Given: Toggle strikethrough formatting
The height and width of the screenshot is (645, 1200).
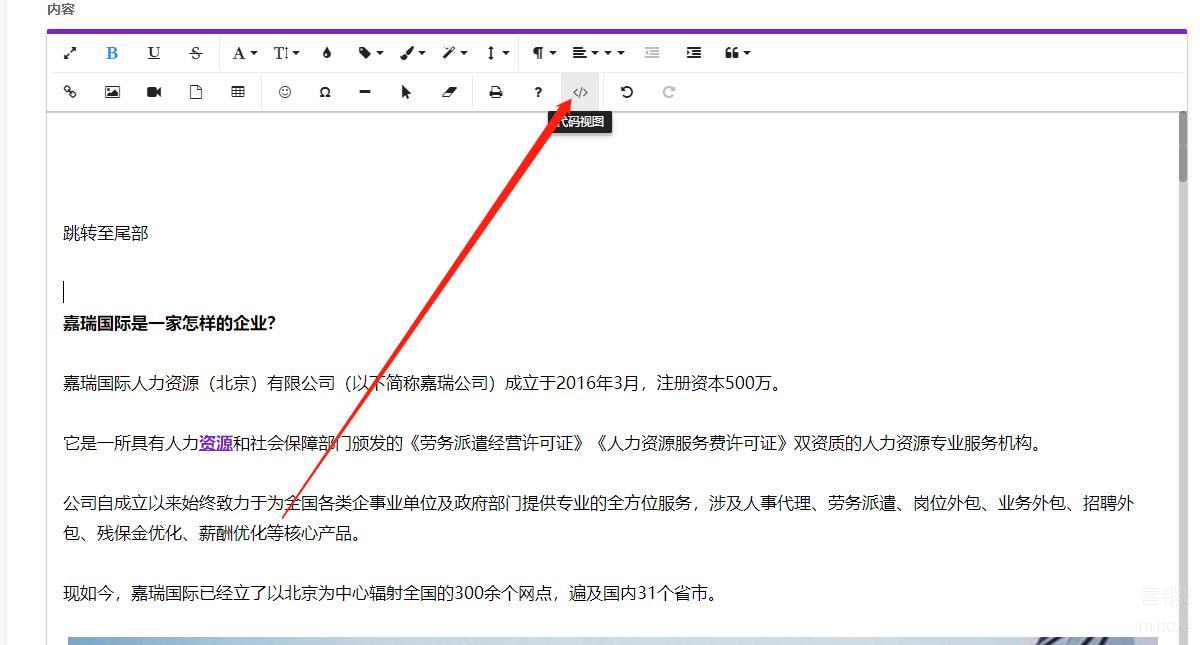Looking at the screenshot, I should point(196,53).
